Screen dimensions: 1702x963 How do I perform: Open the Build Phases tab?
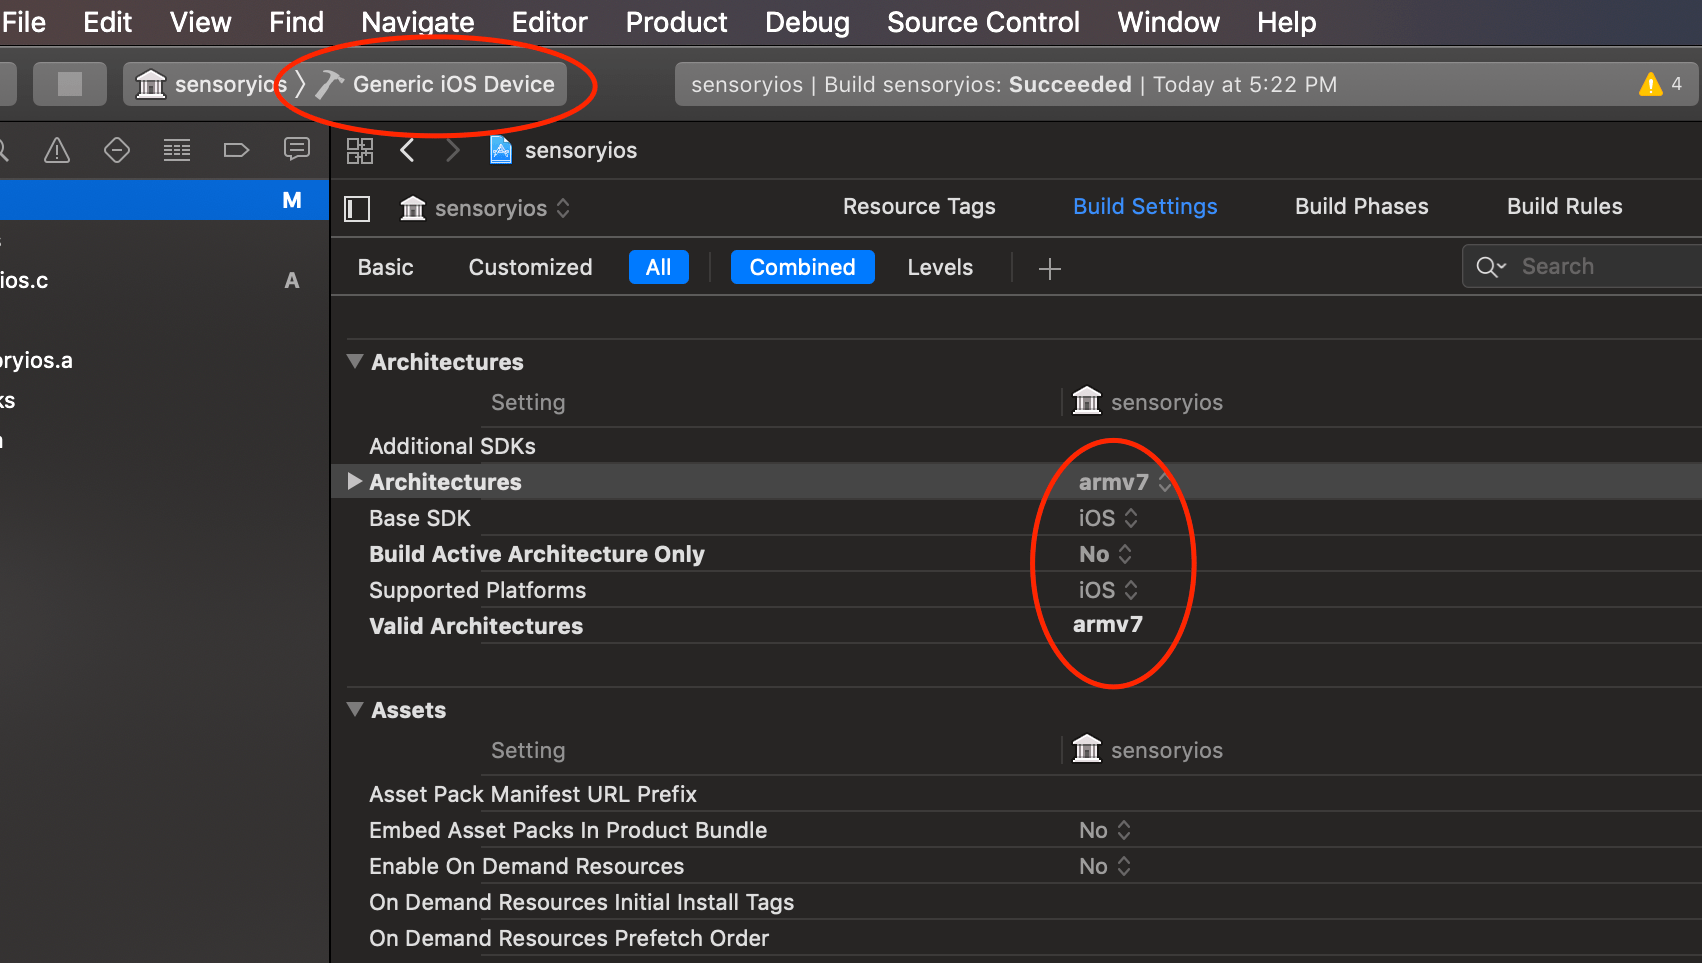(1361, 206)
